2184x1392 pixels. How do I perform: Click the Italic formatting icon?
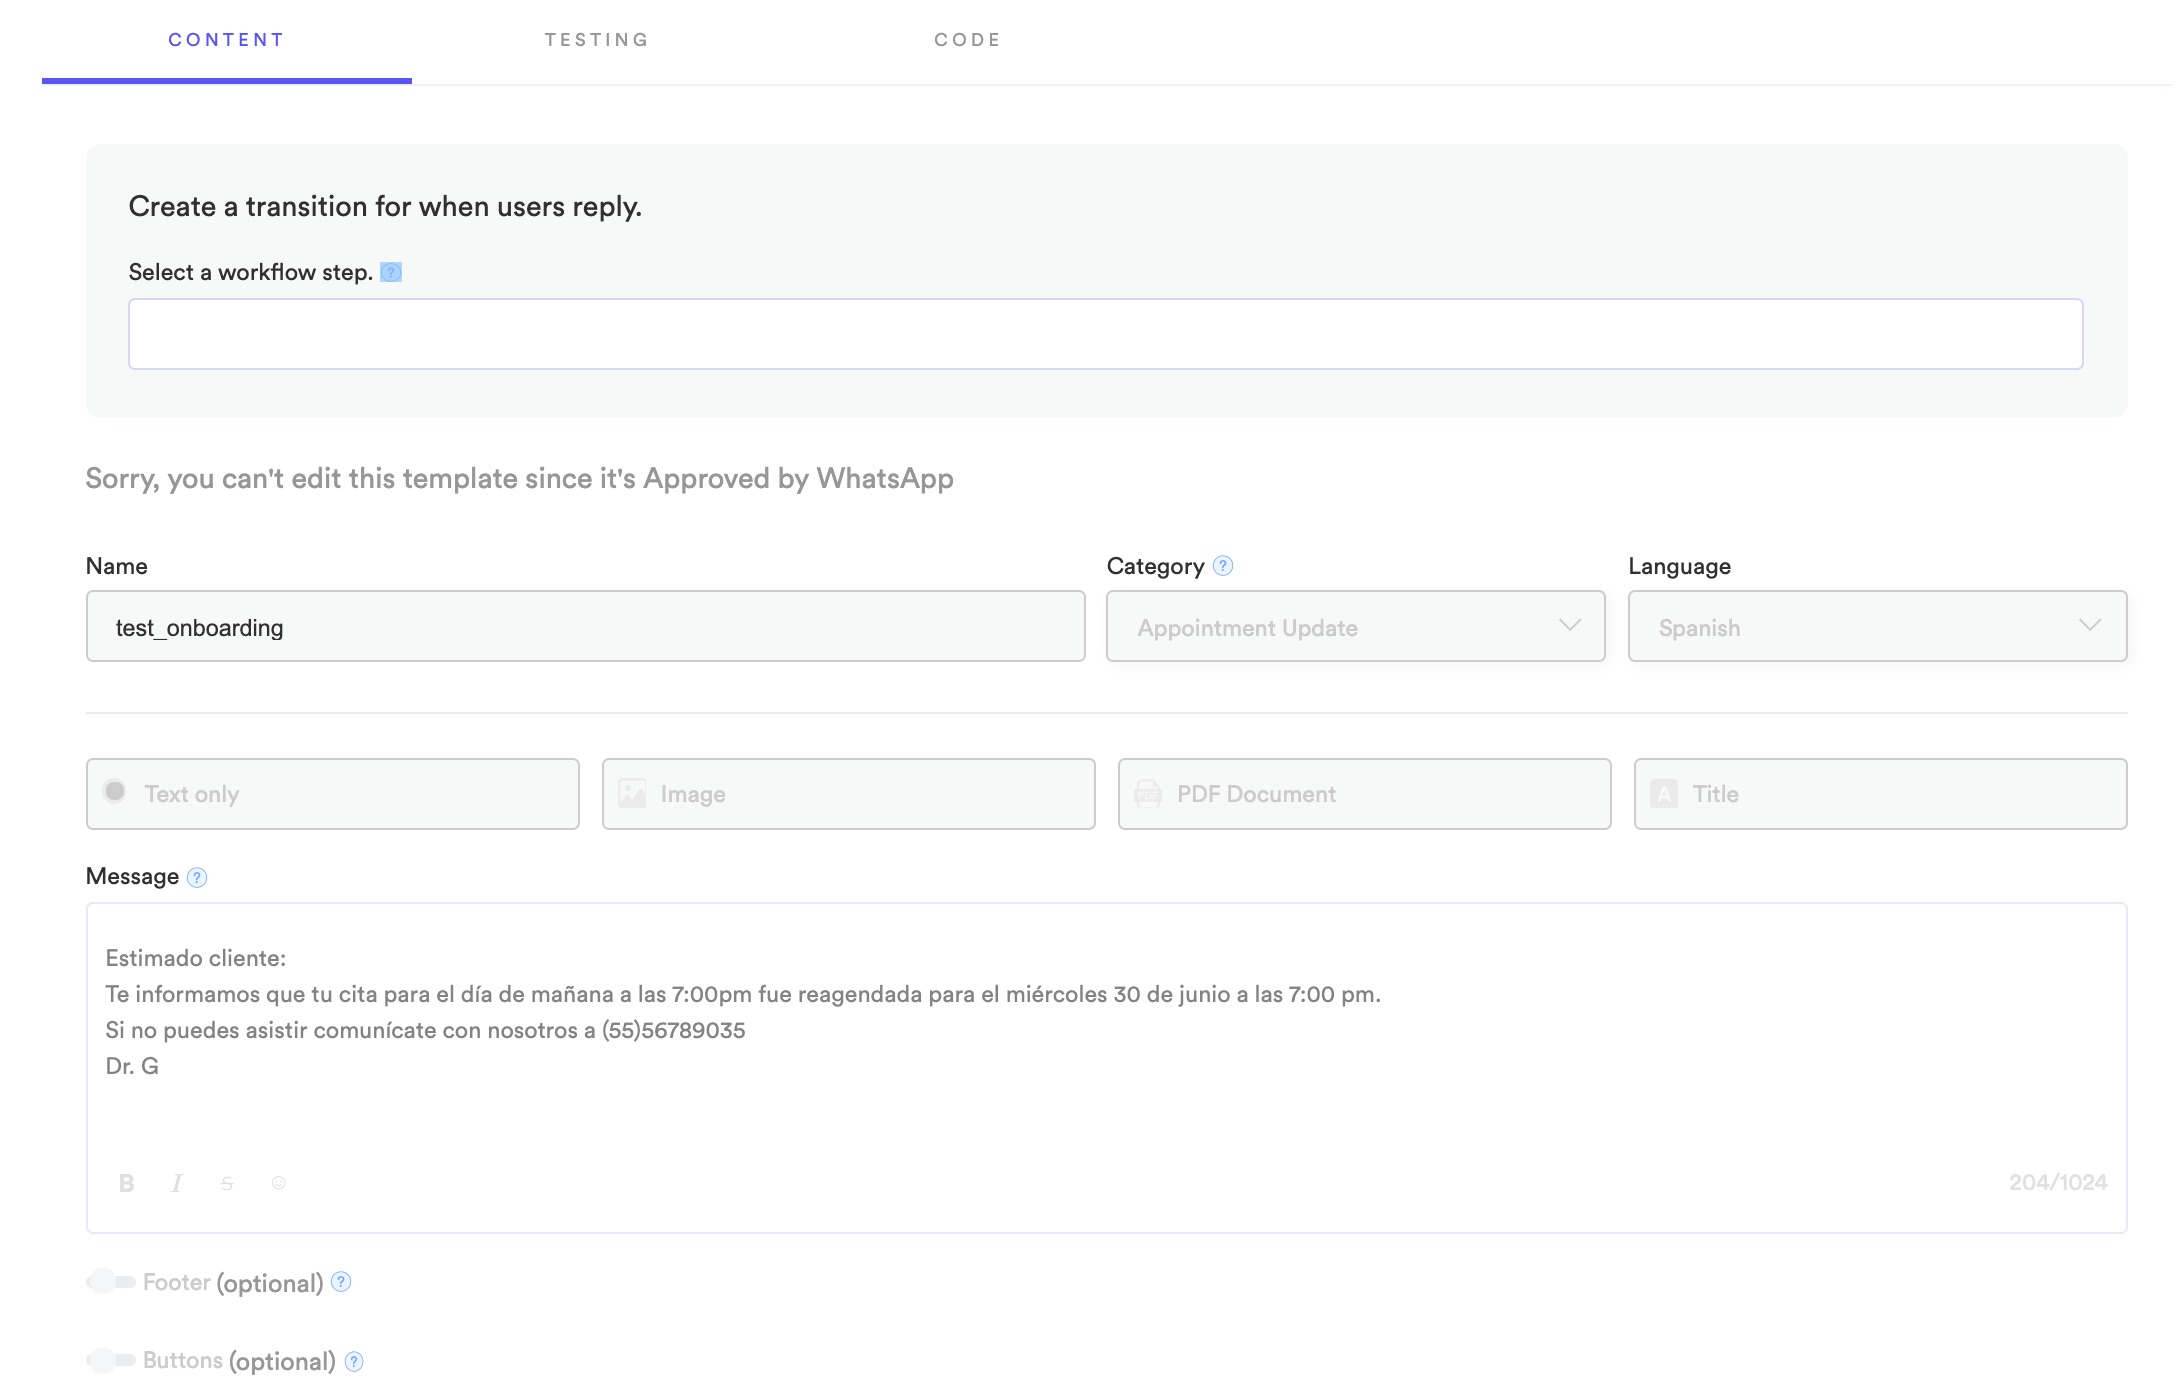[177, 1183]
